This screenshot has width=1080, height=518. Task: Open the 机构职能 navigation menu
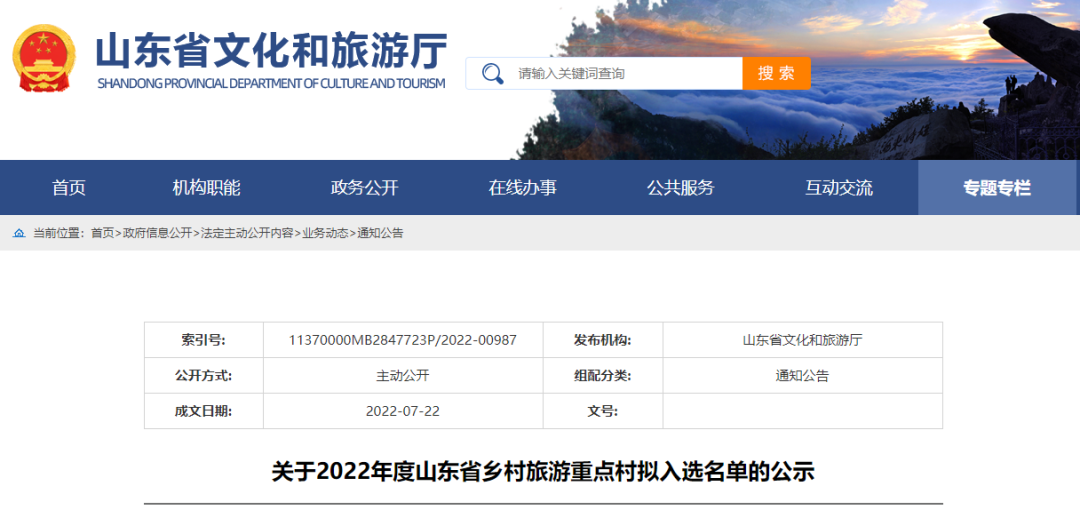pos(207,187)
